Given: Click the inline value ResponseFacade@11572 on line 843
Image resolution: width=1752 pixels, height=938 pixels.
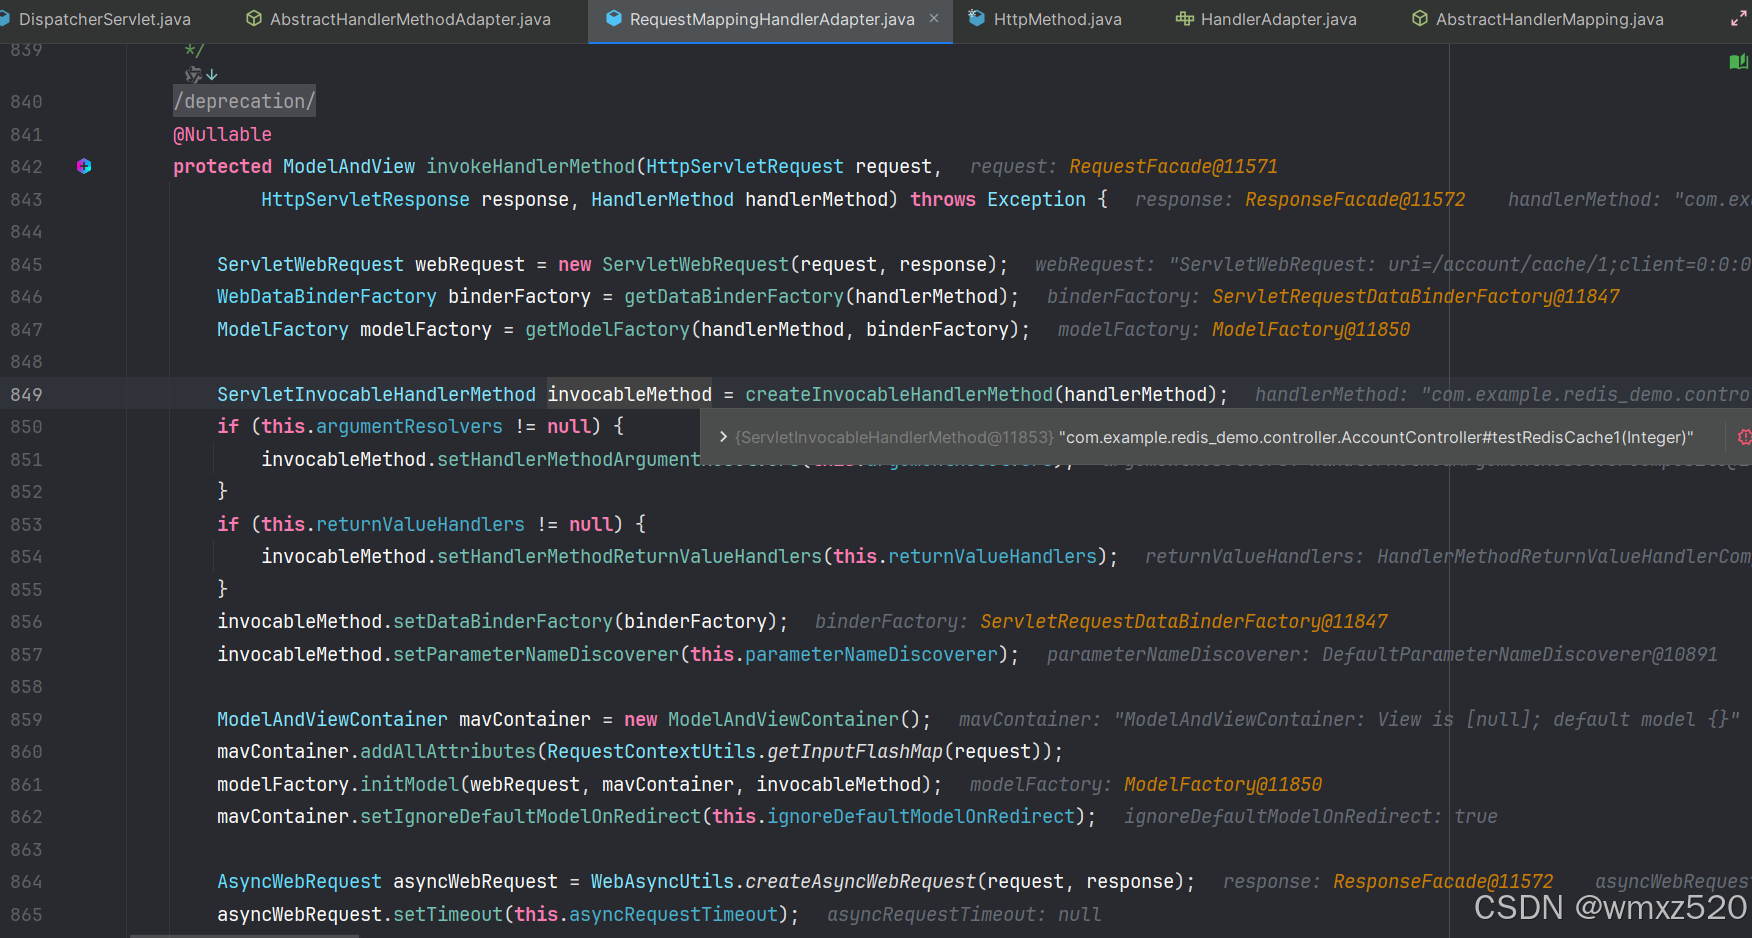Looking at the screenshot, I should pos(1355,199).
